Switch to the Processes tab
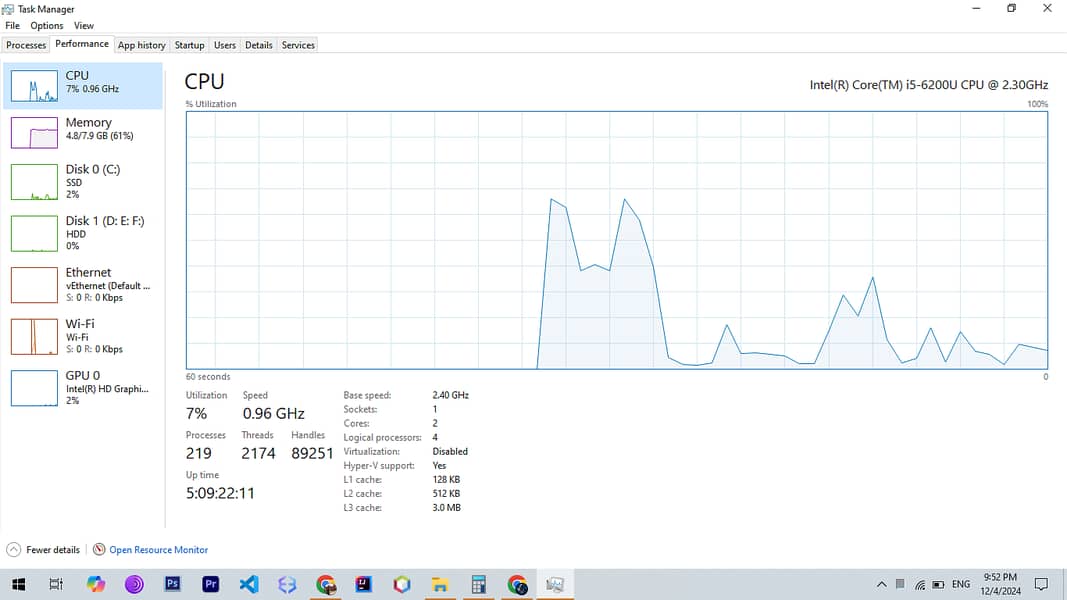This screenshot has width=1067, height=600. pos(26,45)
